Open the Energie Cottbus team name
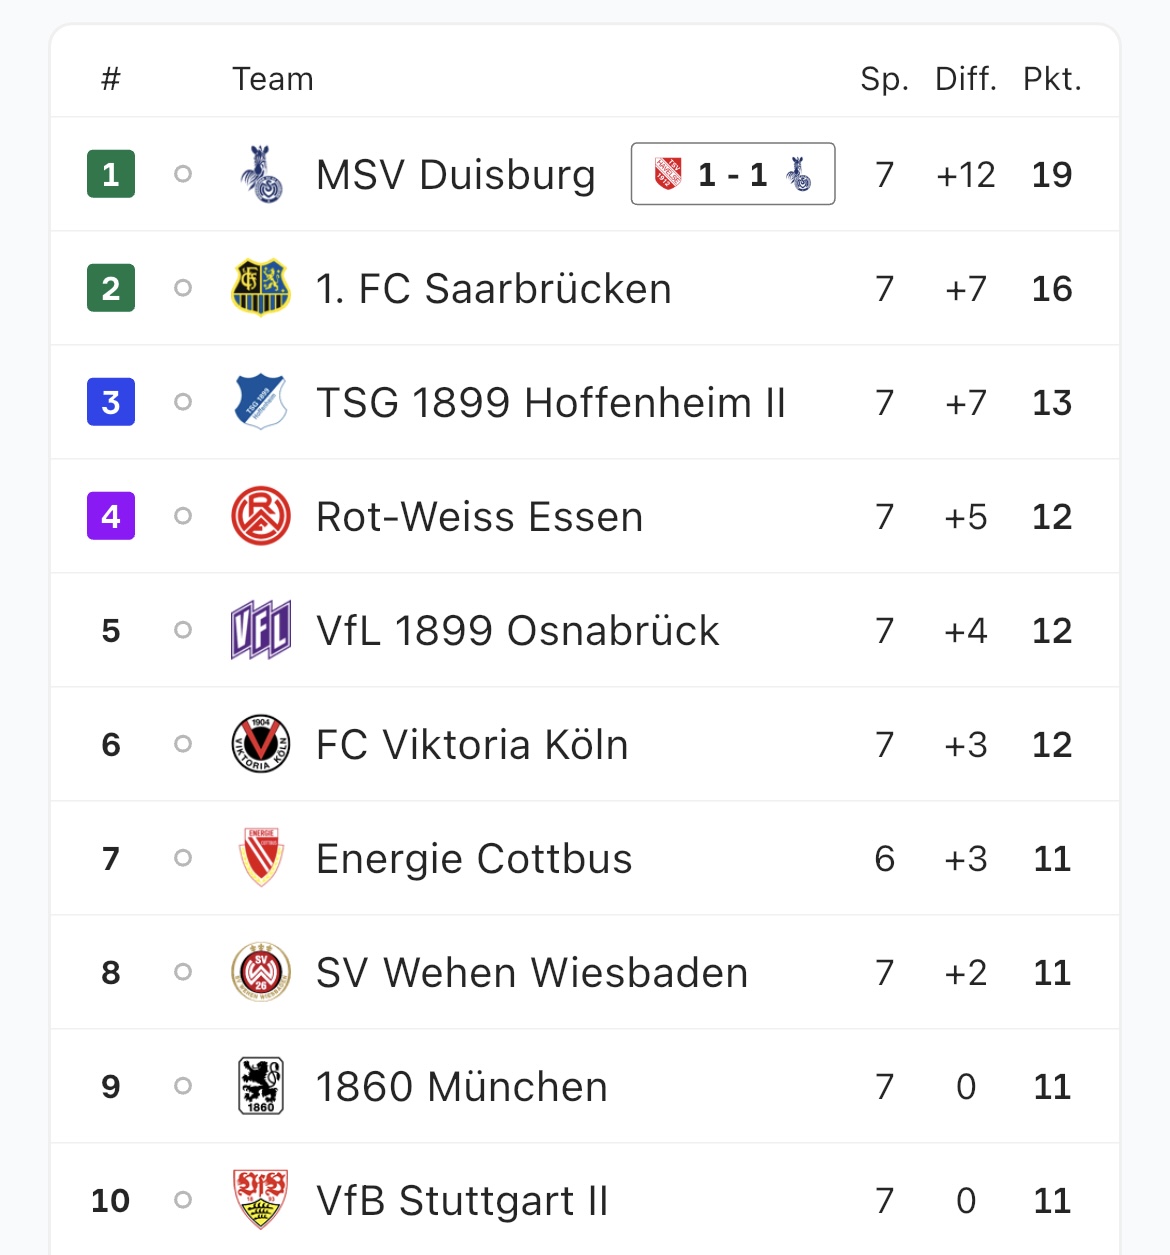1170x1255 pixels. [x=474, y=859]
